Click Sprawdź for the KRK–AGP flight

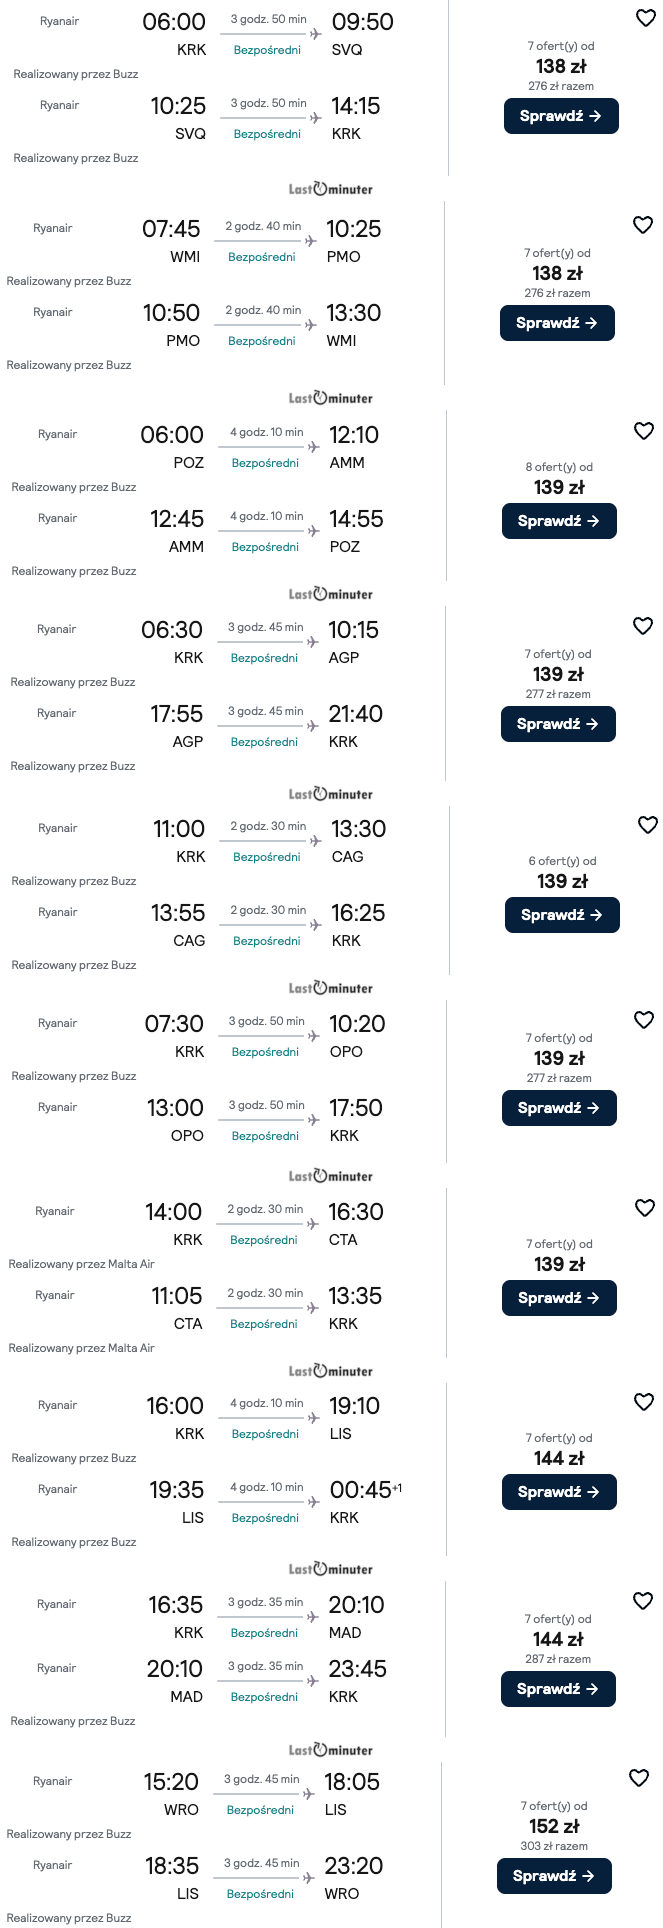558,724
